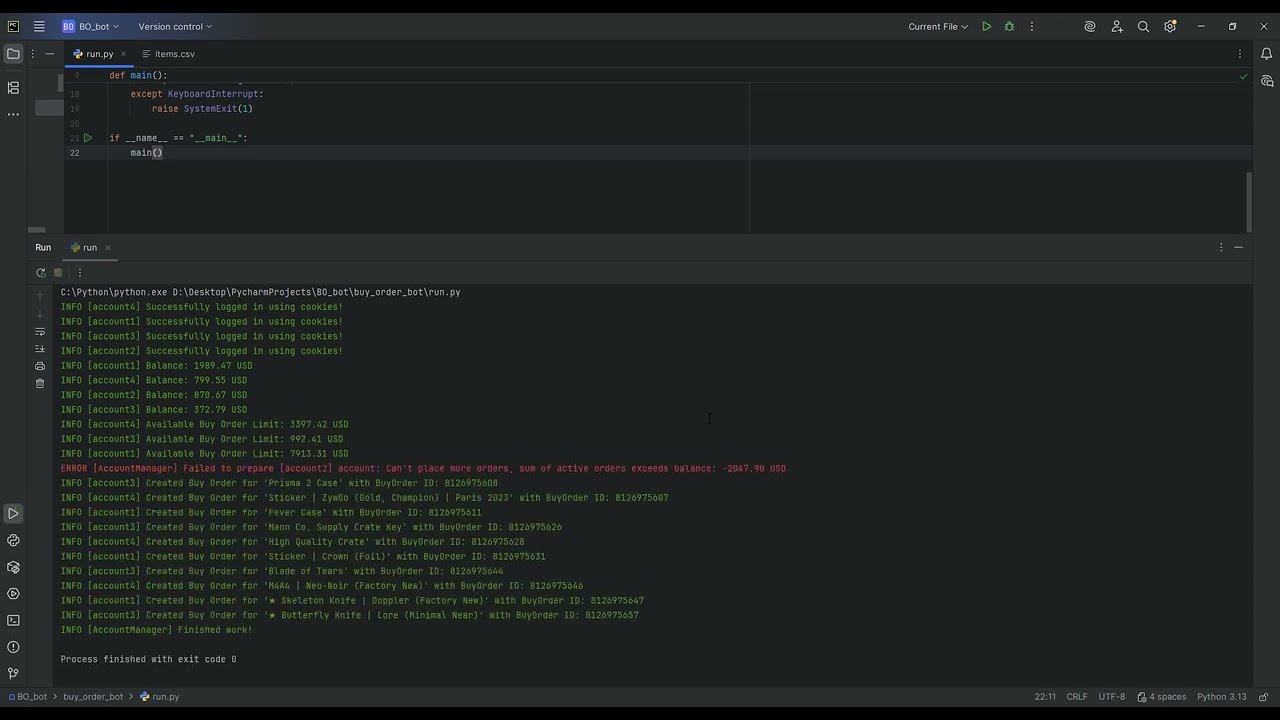
Task: Open Services tool window
Action: tap(13, 594)
